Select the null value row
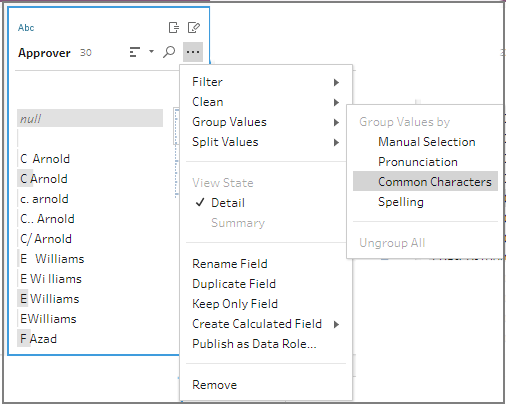Viewport: 506px width, 404px height. 90,118
